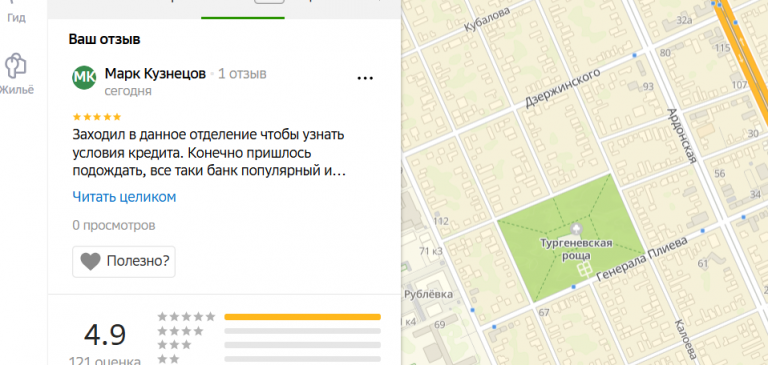This screenshot has width=768, height=365.
Task: Click the four-star row label
Action: click(180, 331)
